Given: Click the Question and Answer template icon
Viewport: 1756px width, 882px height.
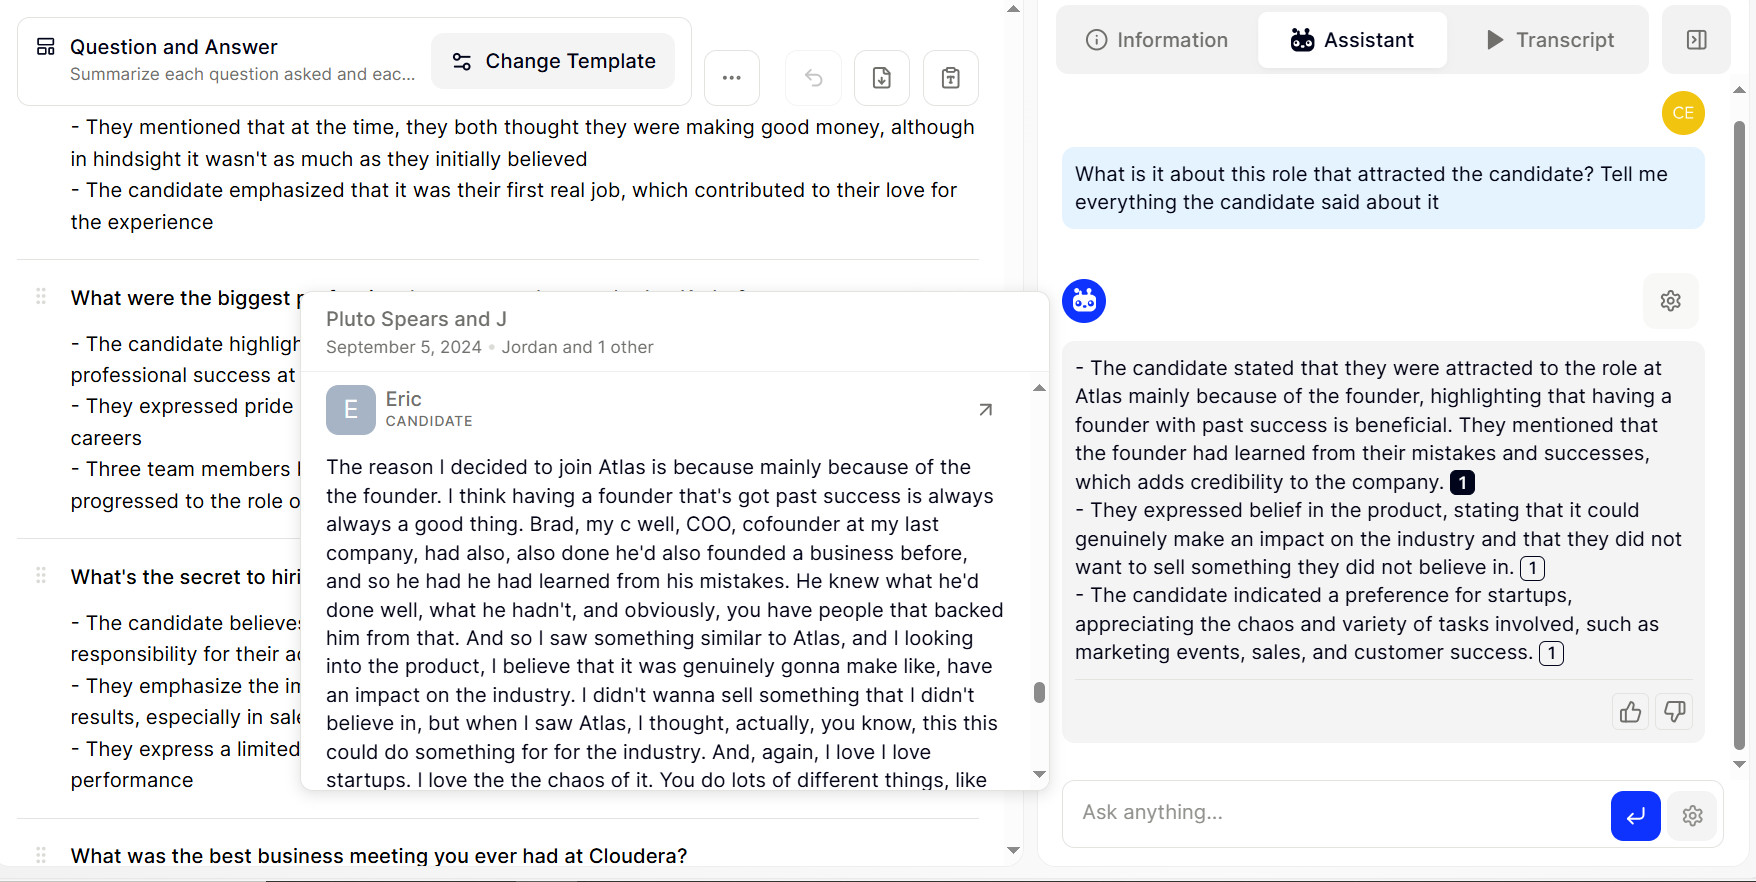Looking at the screenshot, I should point(44,46).
